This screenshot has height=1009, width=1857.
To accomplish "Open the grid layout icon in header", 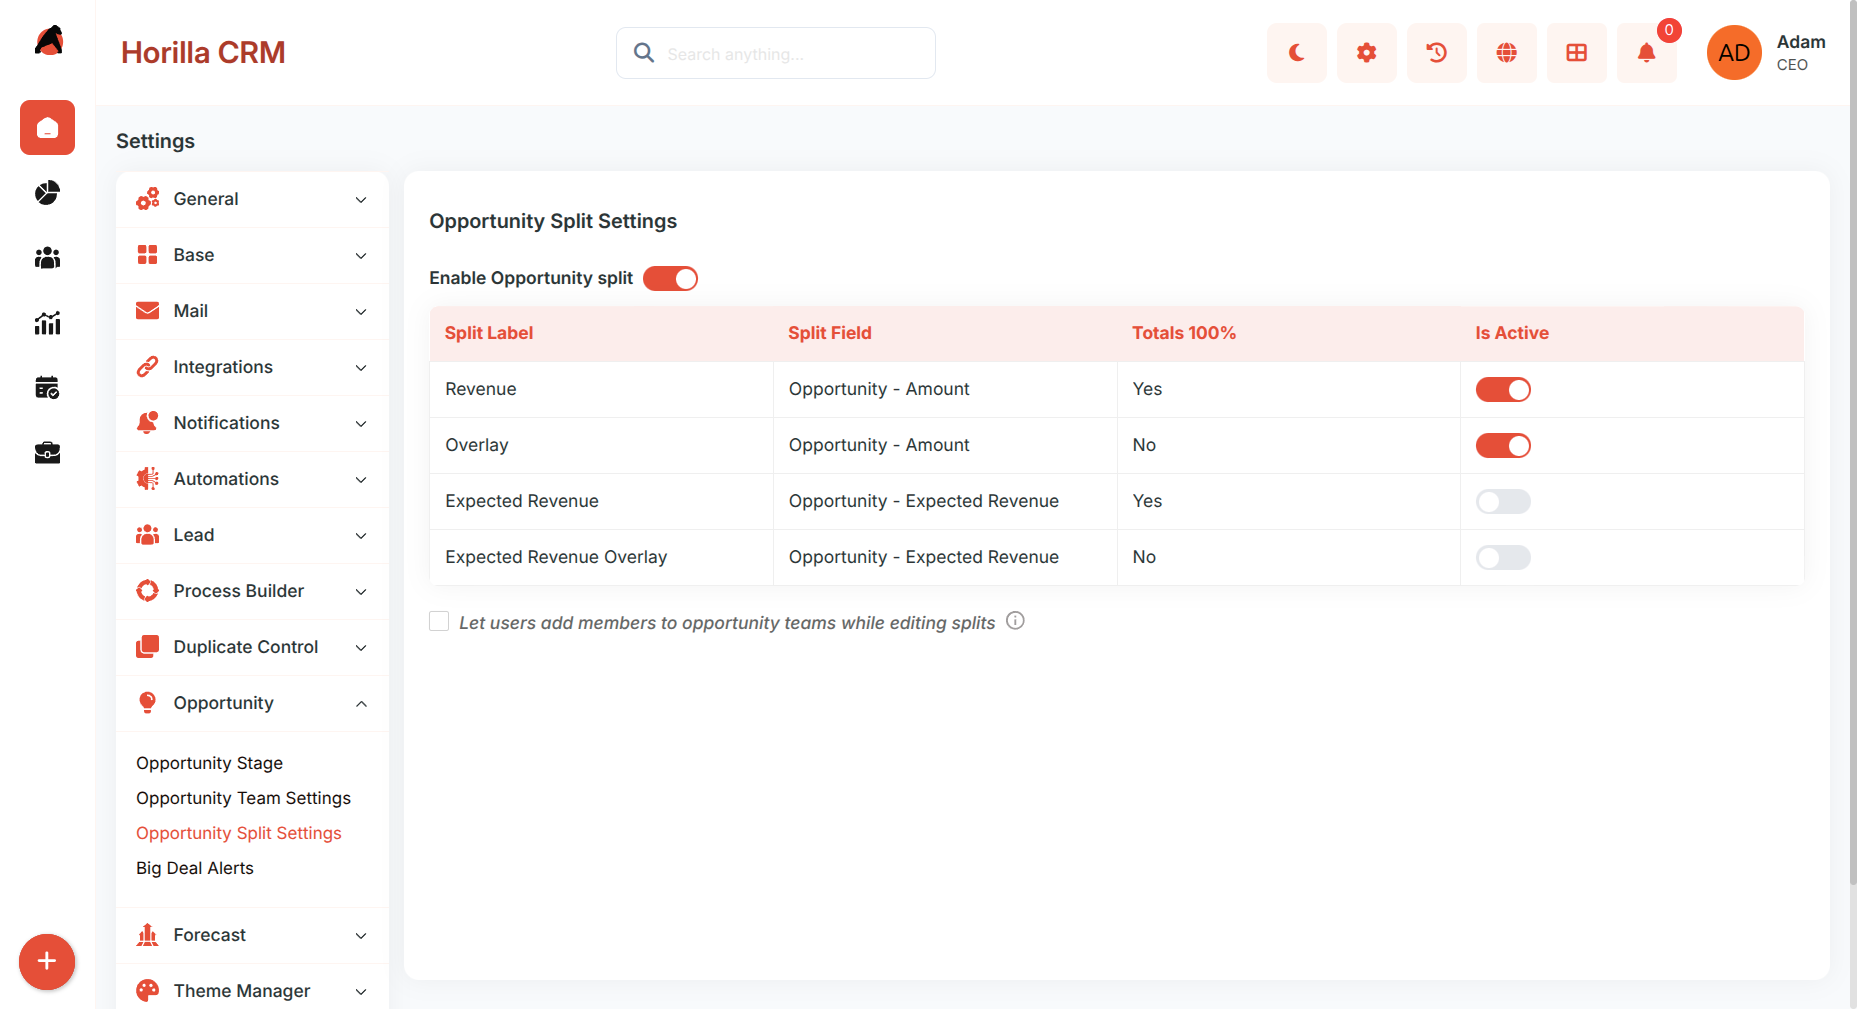I will click(x=1576, y=53).
